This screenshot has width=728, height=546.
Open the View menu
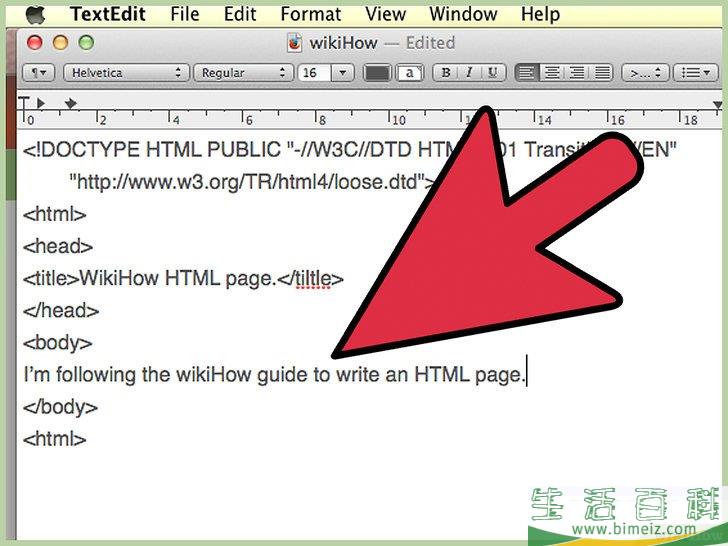(385, 14)
